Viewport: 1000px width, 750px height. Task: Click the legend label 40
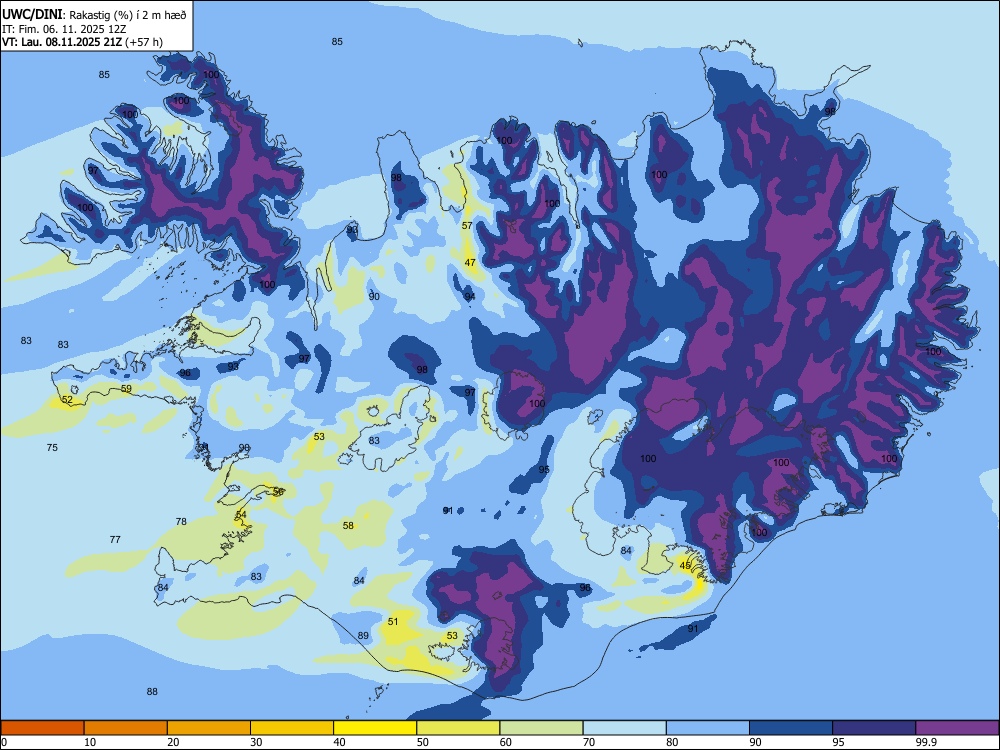click(340, 742)
